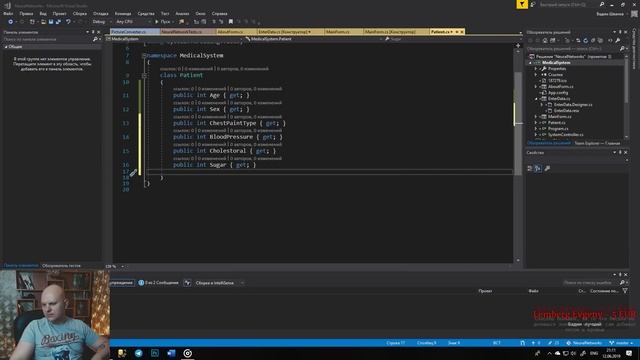Click the Save toolbar icon
The width and height of the screenshot is (640, 360).
51,22
